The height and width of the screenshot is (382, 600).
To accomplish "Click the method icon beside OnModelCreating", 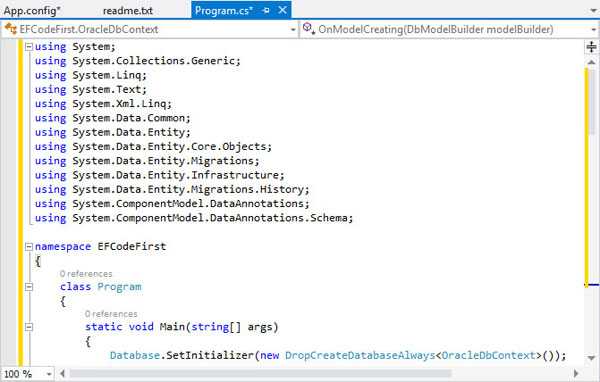I will [x=308, y=28].
